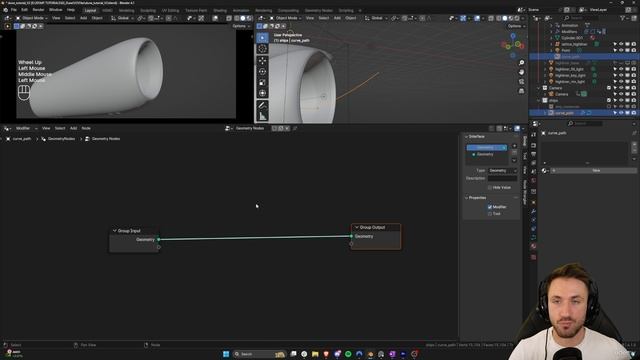The width and height of the screenshot is (640, 360).
Task: Open the Window menu
Action: 56,10
